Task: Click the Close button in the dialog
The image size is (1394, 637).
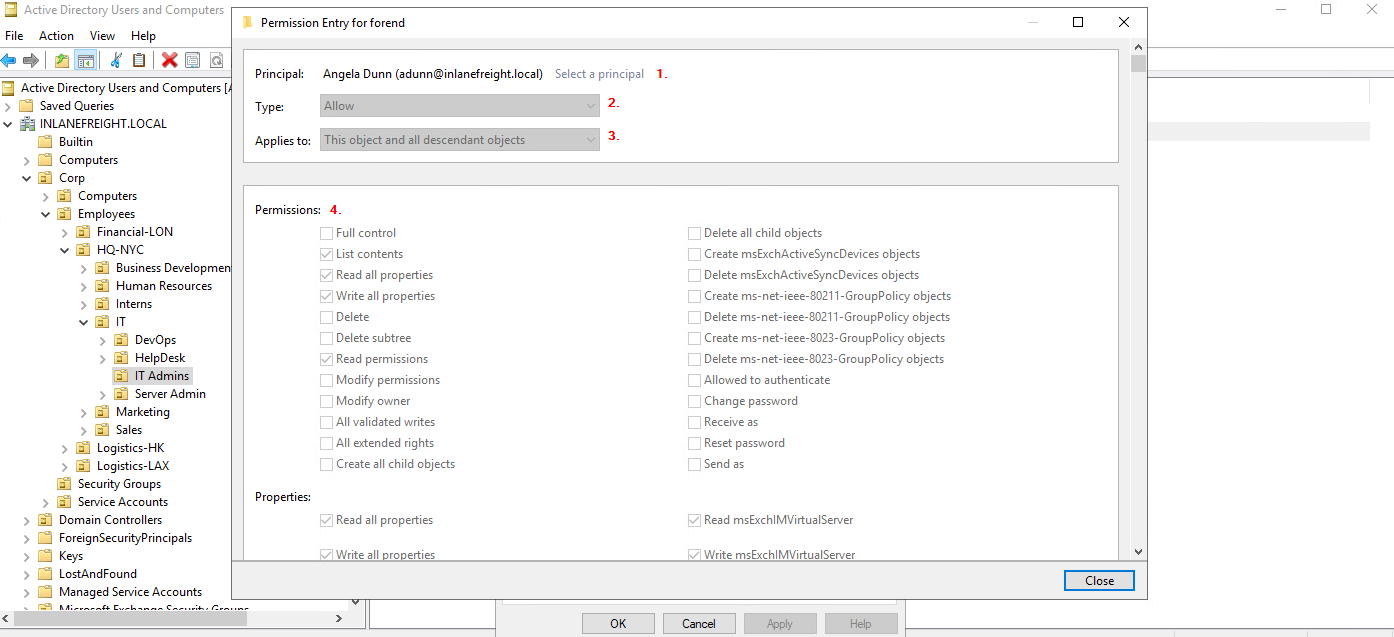Action: [1099, 581]
